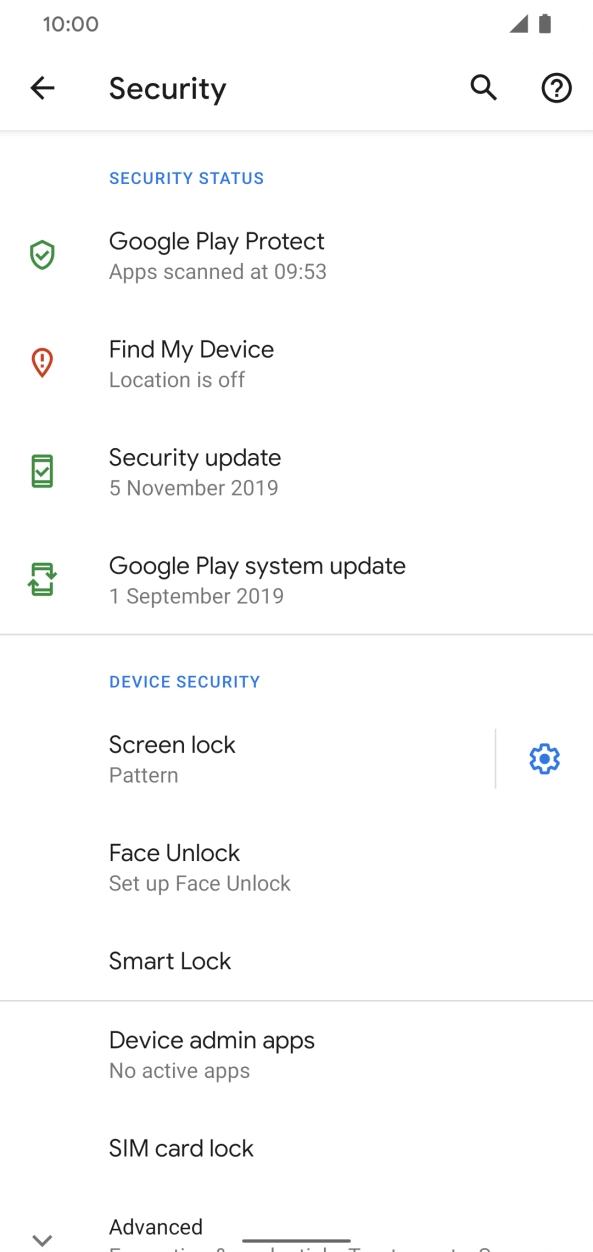
Task: Tap the clock showing 10:00
Action: [69, 24]
